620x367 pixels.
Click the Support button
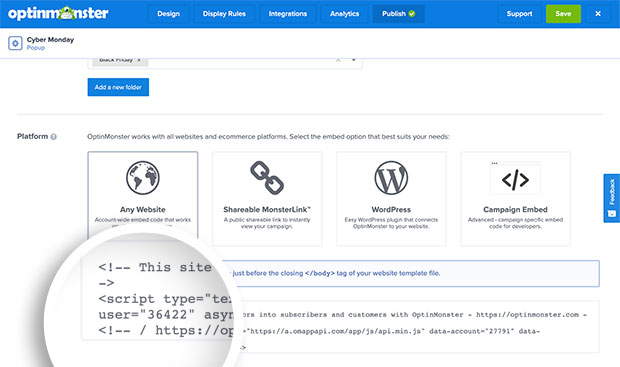[519, 14]
